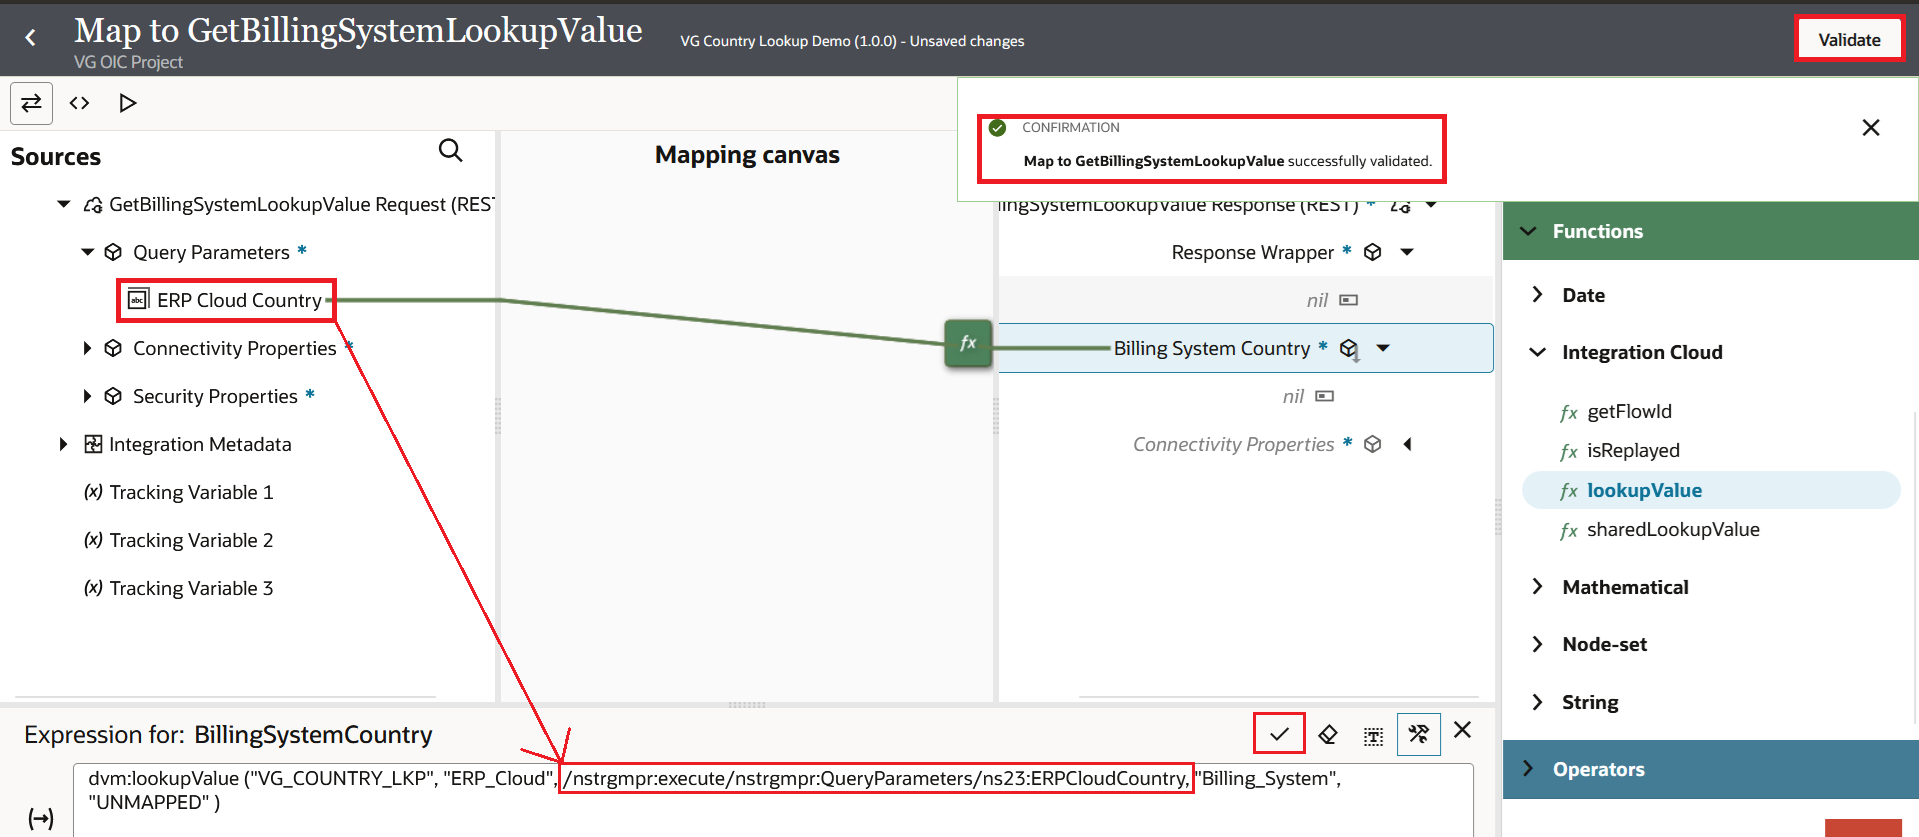
Task: Erase the expression with eraser icon
Action: tap(1327, 735)
